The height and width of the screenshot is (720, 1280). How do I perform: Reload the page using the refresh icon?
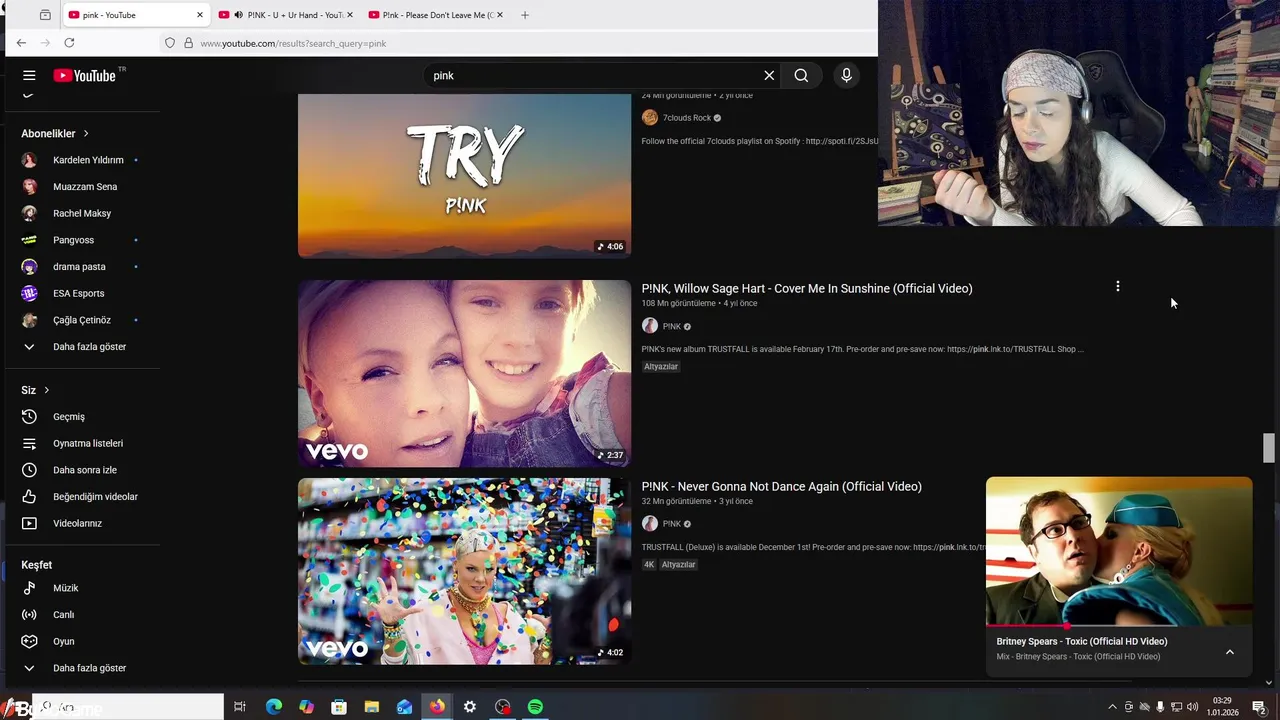[69, 43]
